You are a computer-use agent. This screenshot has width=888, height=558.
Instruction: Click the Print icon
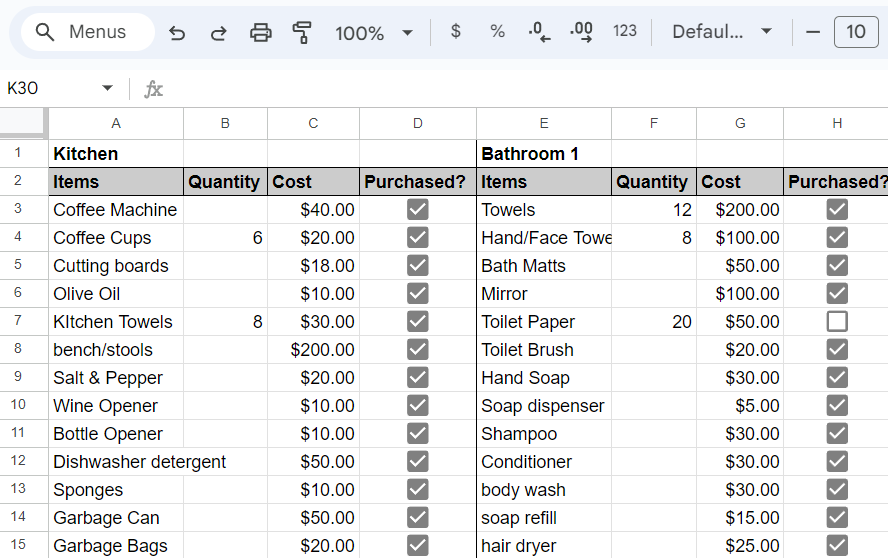pos(261,33)
